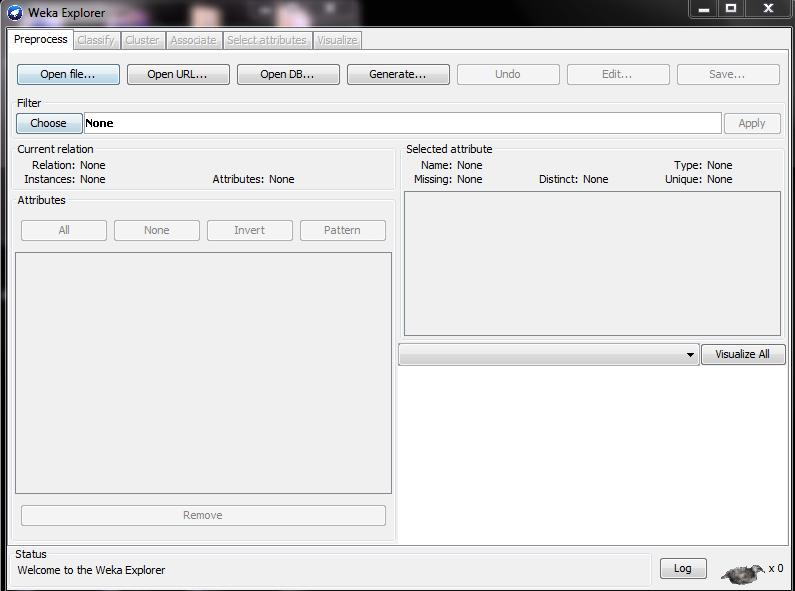Open the Preprocess tab

(41, 40)
